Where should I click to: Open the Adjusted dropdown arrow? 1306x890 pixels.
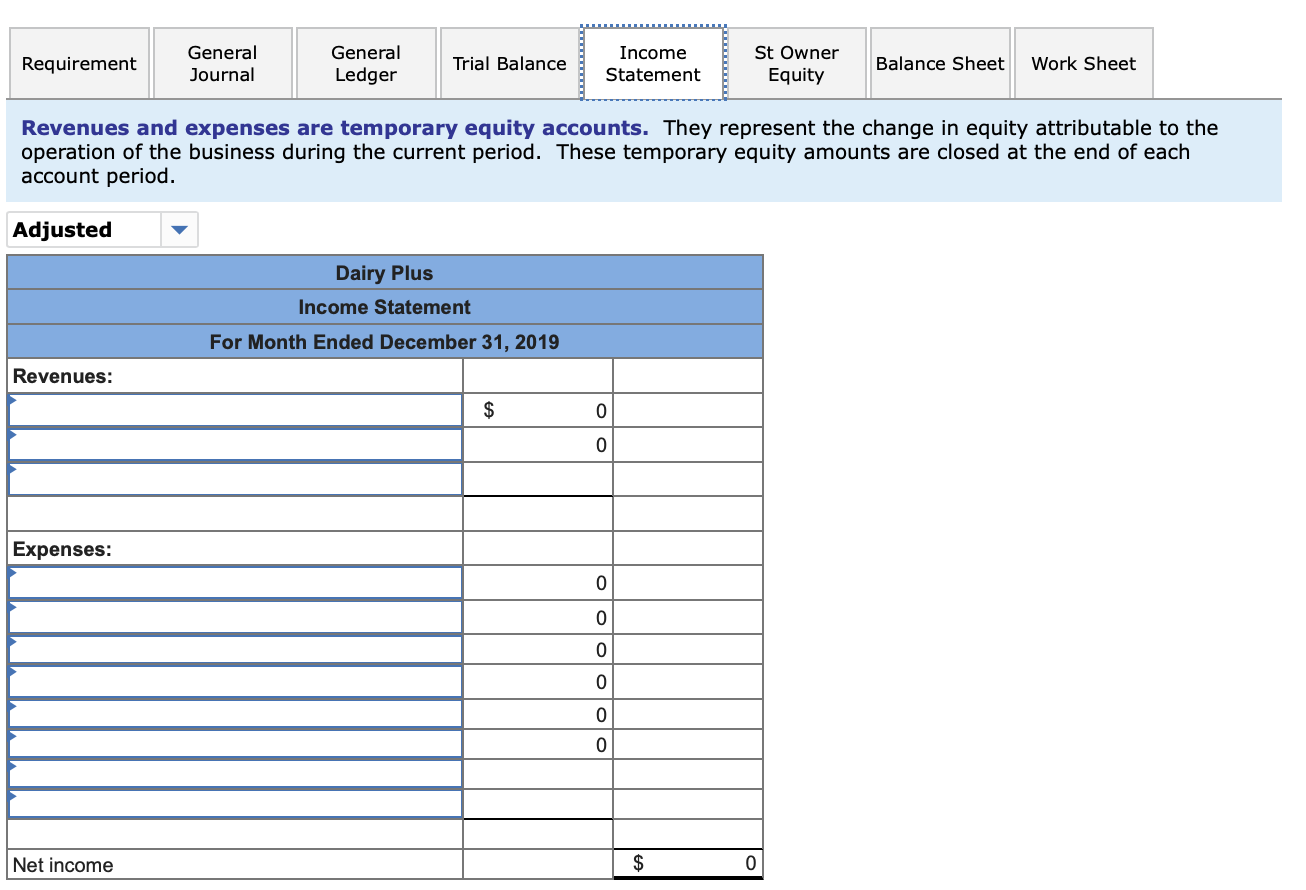pyautogui.click(x=179, y=229)
